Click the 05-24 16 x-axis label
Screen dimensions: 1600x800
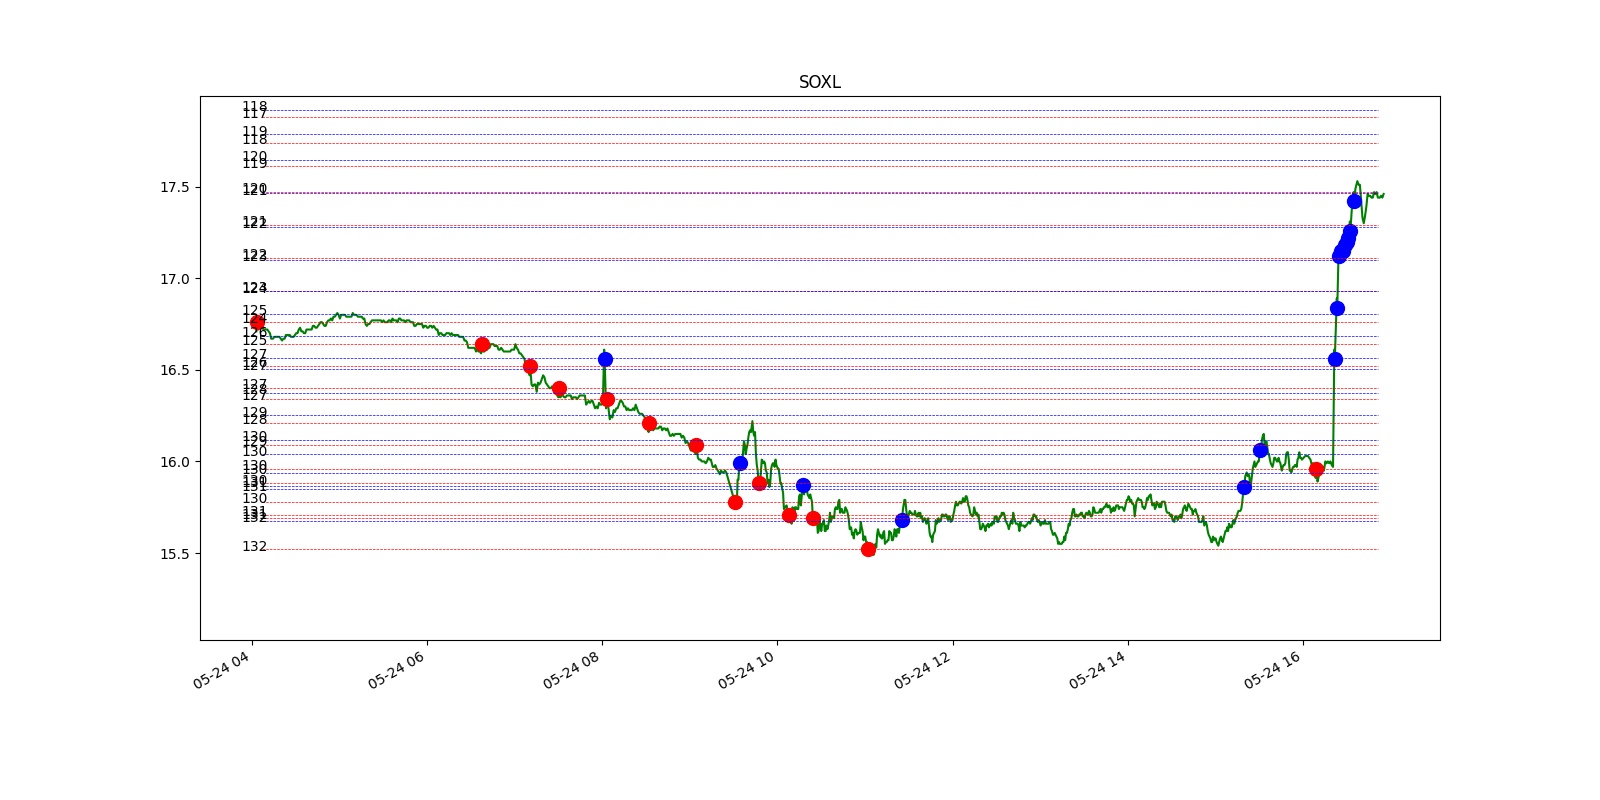point(1272,670)
